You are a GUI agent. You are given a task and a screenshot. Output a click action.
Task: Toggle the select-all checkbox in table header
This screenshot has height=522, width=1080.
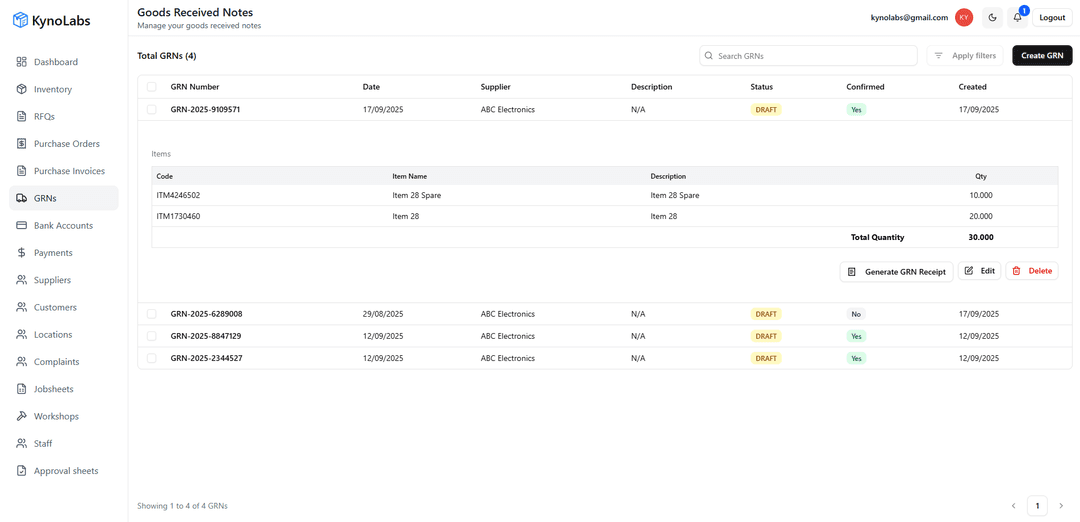[x=152, y=87]
